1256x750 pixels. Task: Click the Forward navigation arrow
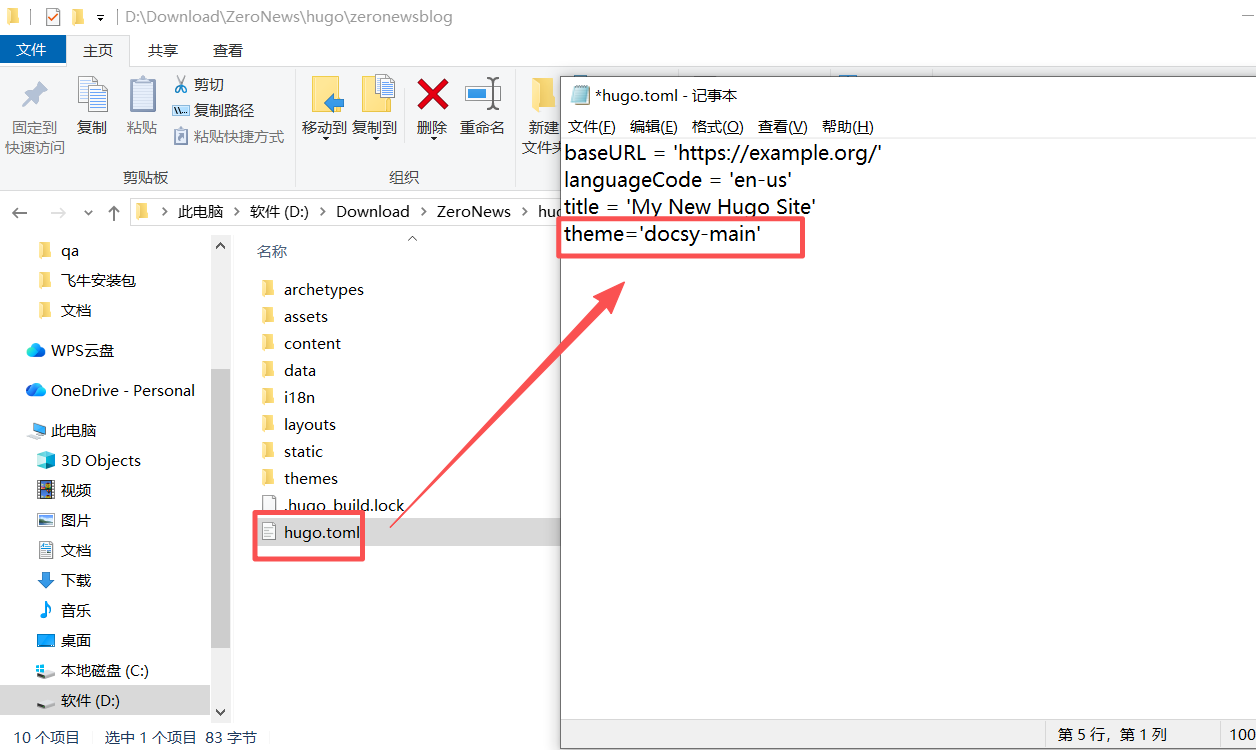59,212
